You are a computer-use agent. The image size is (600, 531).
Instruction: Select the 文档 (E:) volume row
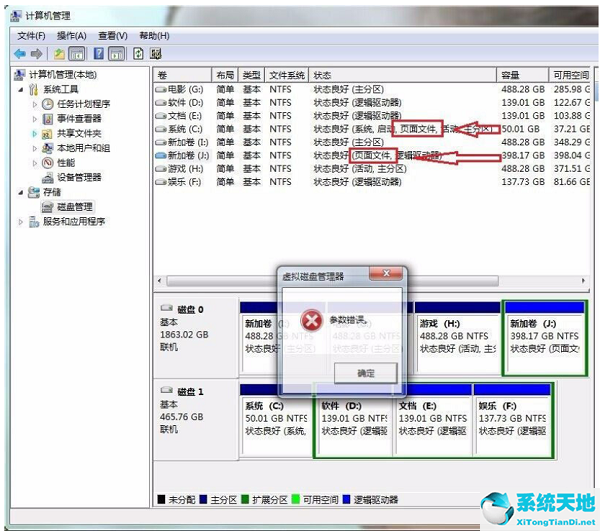372,116
